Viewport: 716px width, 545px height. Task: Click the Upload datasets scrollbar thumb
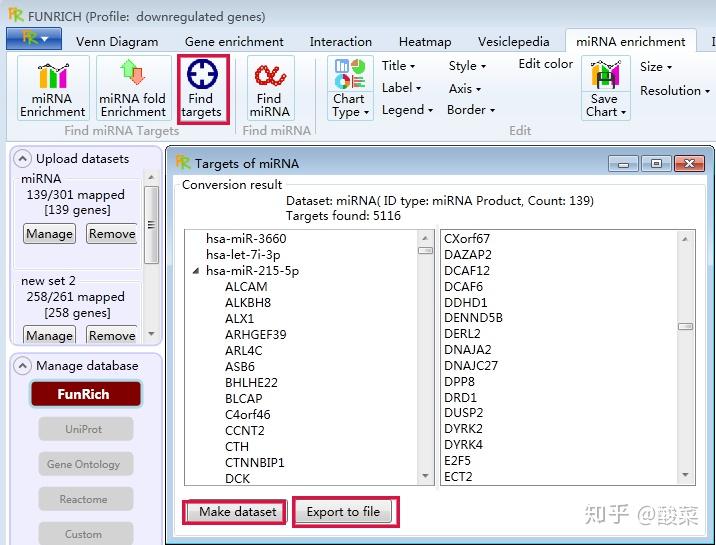click(151, 225)
